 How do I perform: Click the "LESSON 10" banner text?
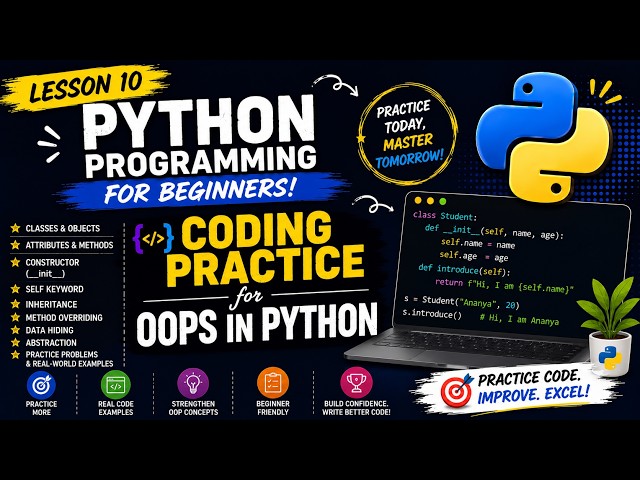point(86,87)
